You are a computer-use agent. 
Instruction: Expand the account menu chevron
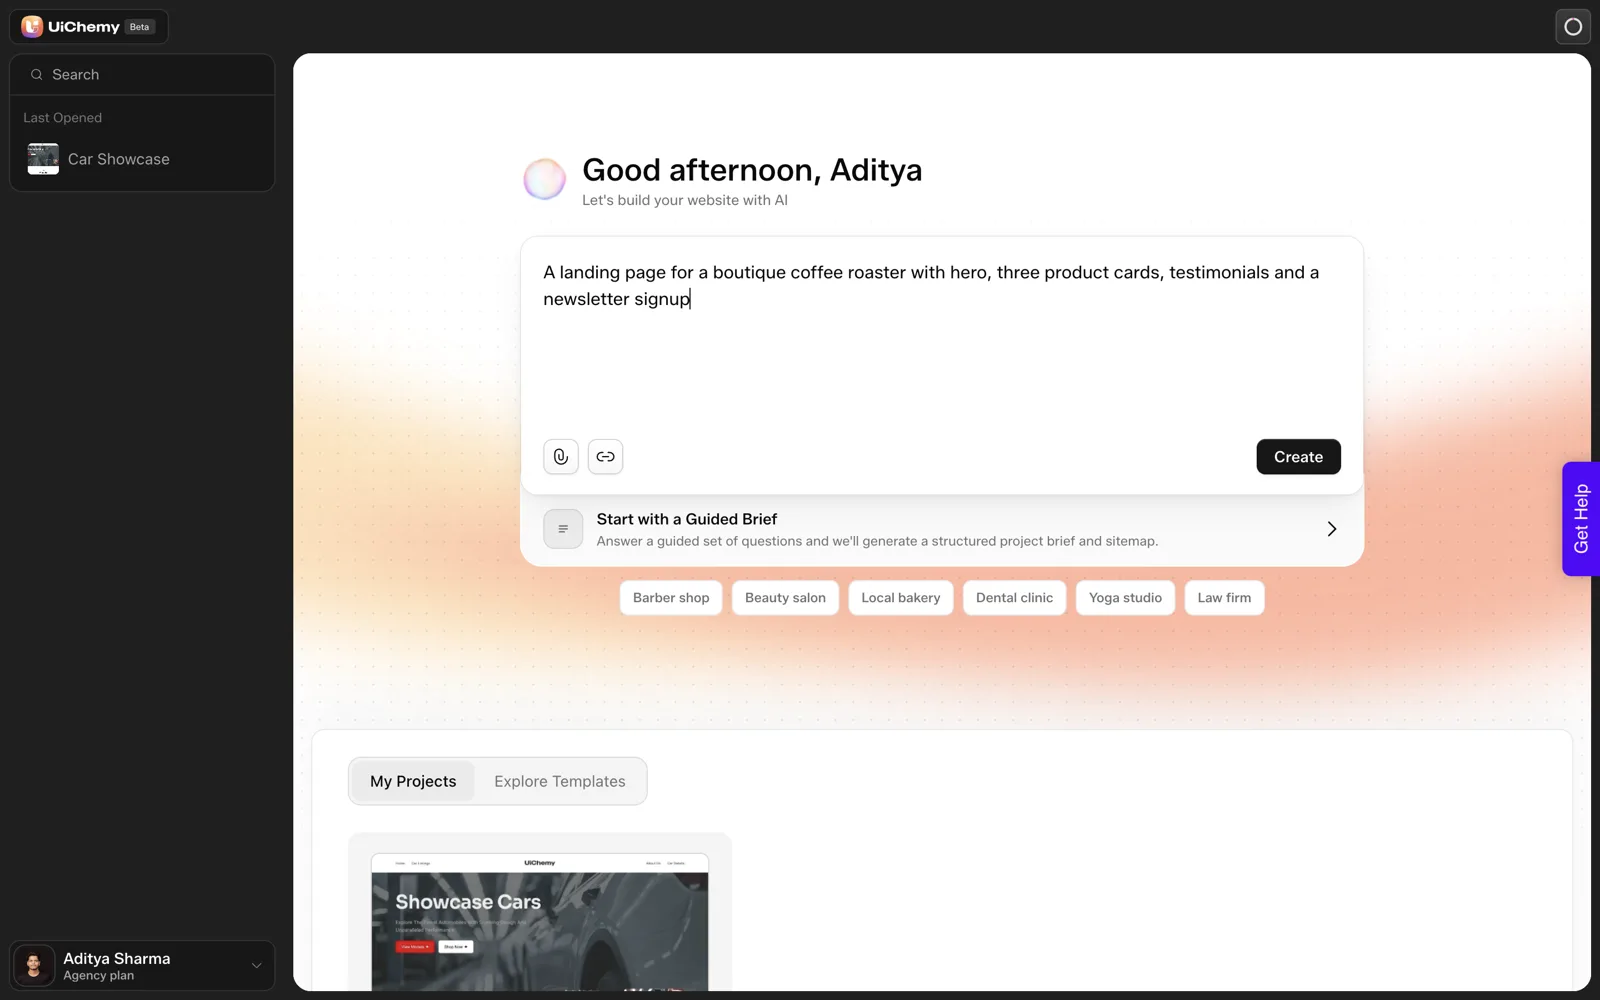pos(257,966)
